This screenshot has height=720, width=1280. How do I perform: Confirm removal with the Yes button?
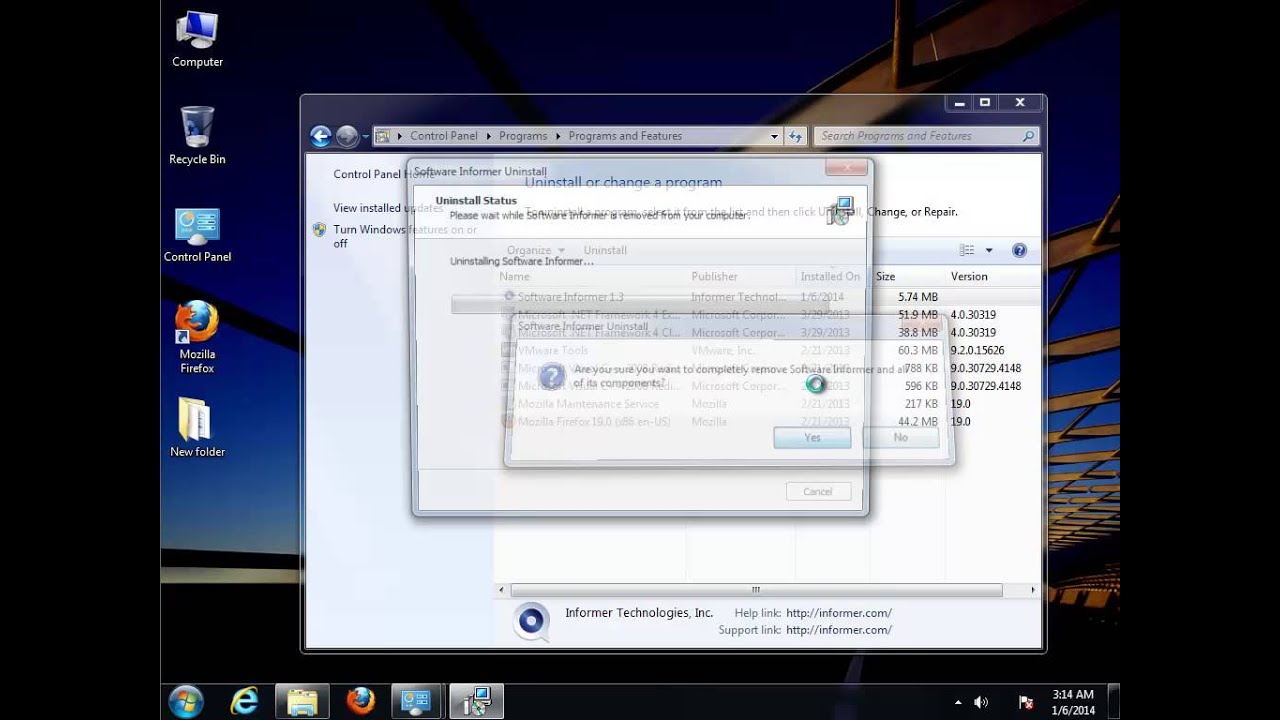812,438
